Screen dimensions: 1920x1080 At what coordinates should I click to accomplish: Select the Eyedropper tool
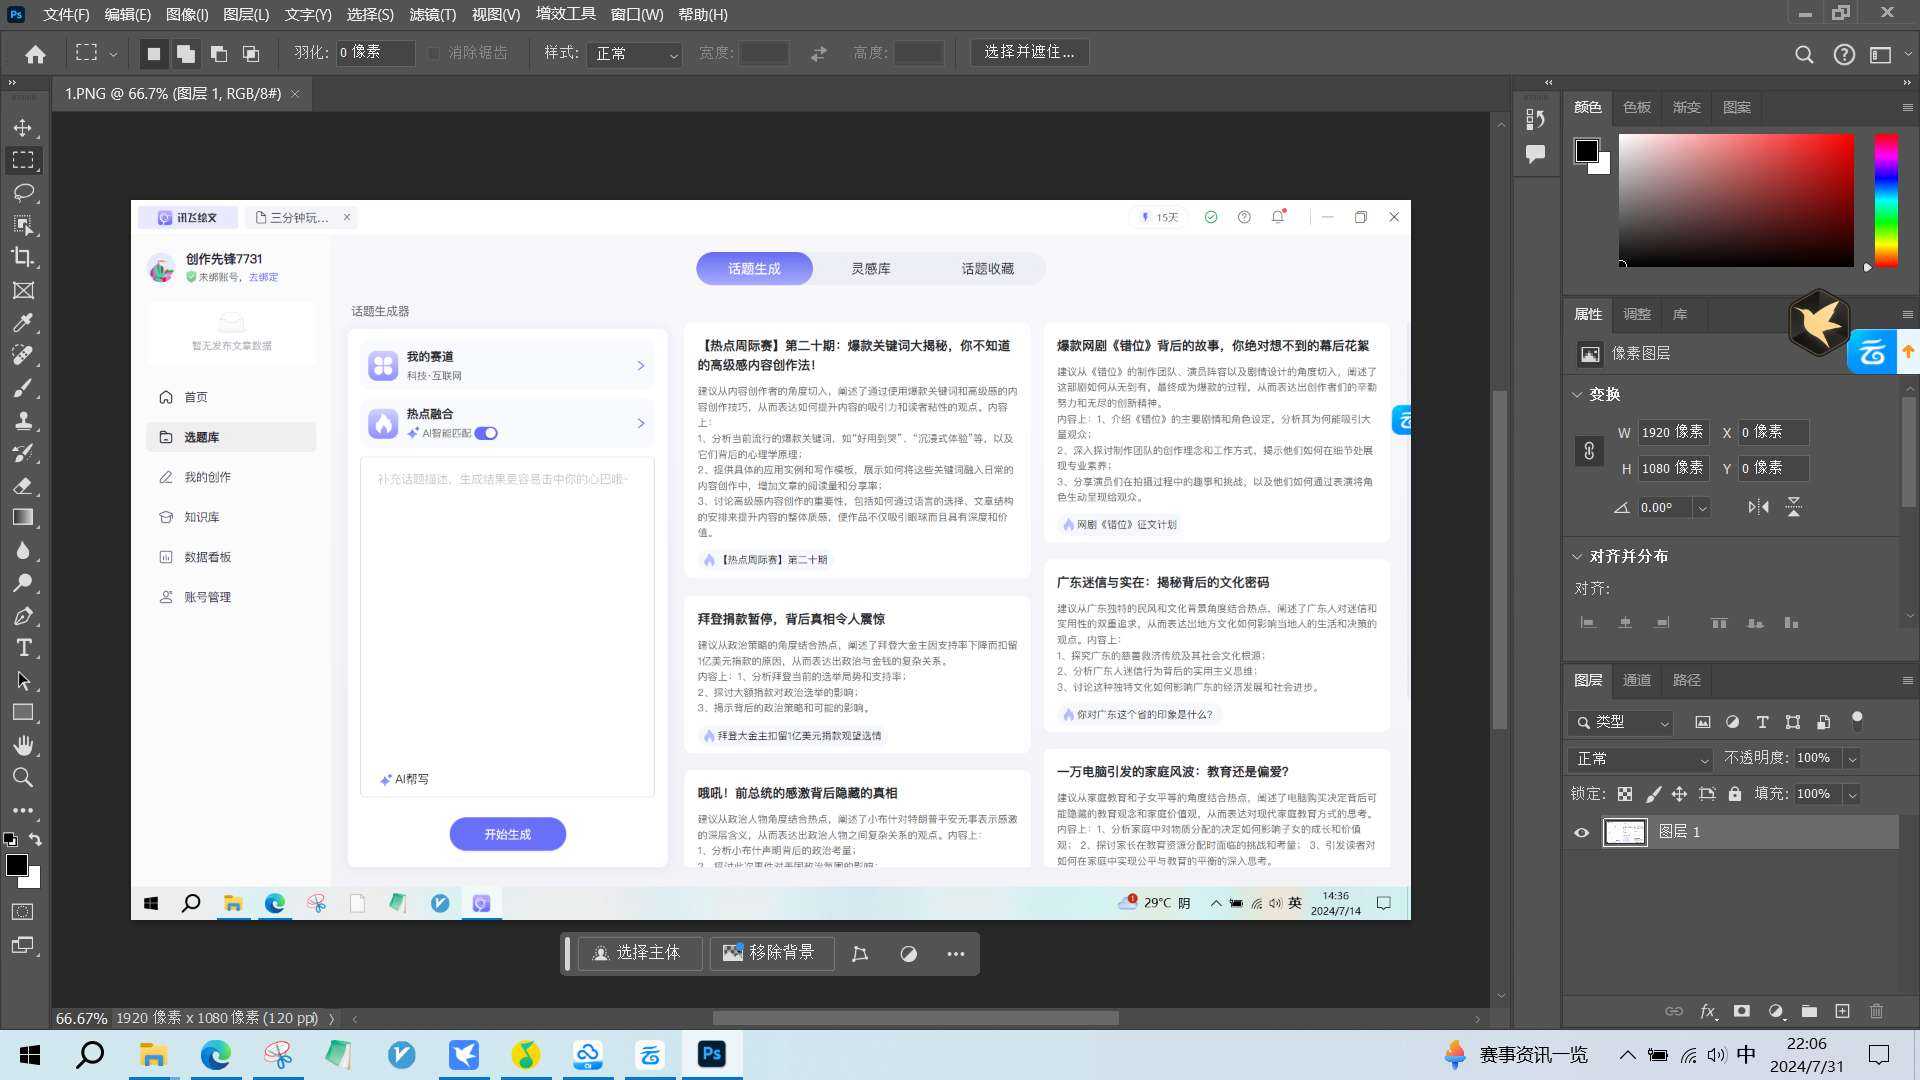tap(23, 323)
